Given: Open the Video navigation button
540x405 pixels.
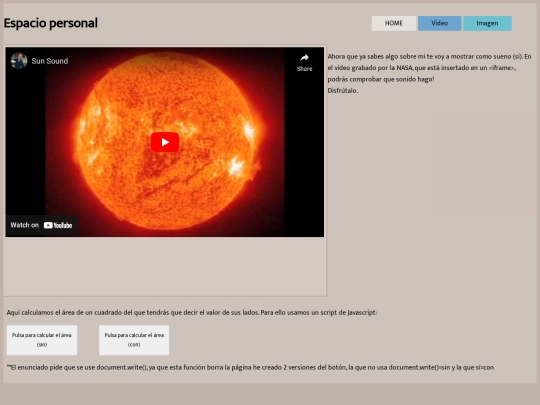Looking at the screenshot, I should 439,23.
